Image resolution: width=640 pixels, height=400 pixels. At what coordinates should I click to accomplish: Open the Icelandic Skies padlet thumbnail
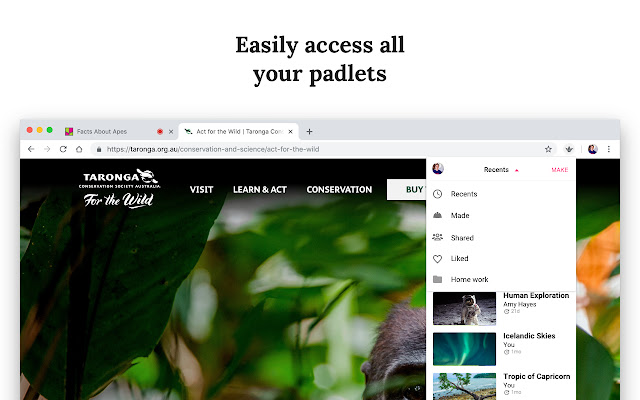(x=464, y=349)
